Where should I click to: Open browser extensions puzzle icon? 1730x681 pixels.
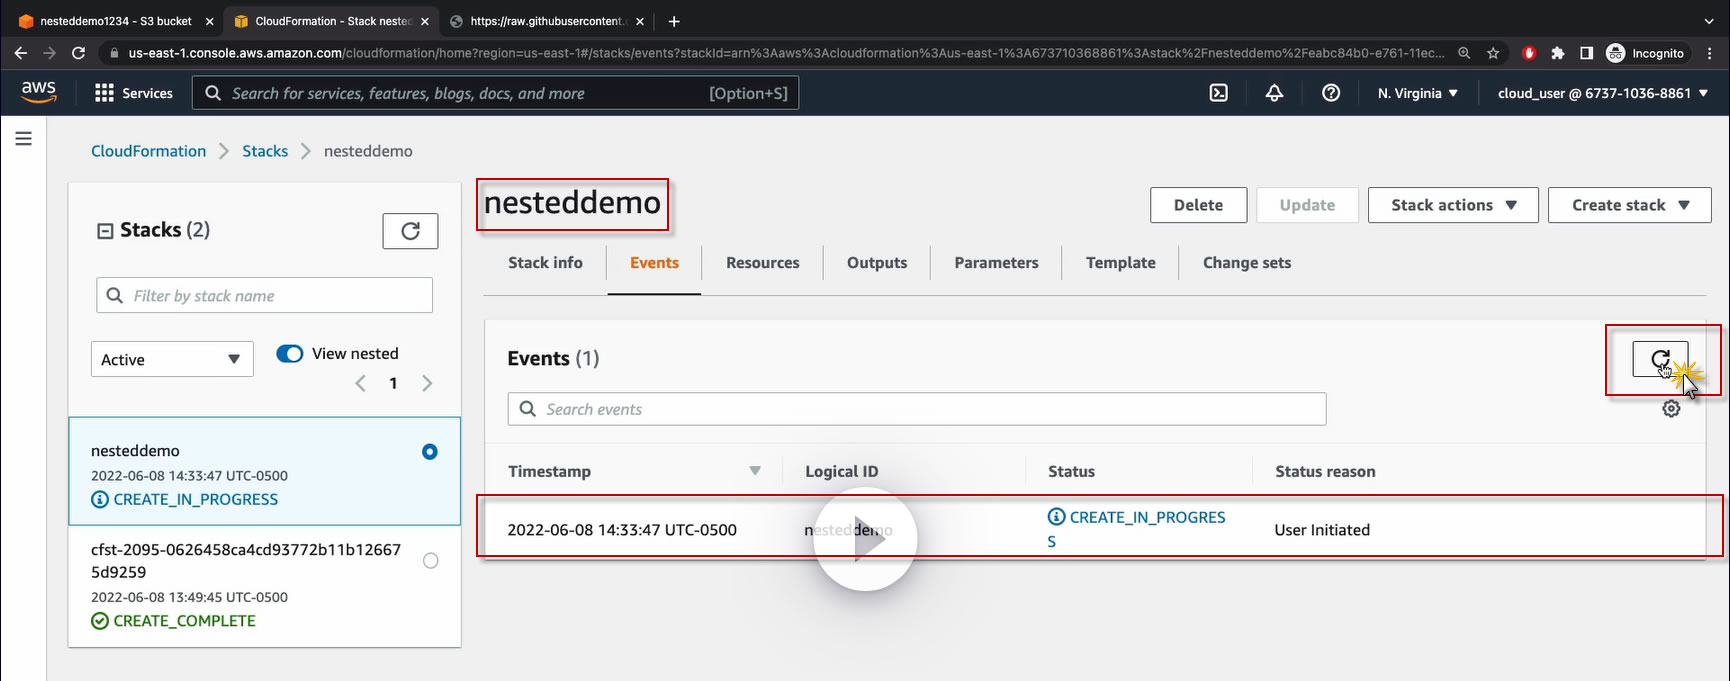click(1557, 53)
